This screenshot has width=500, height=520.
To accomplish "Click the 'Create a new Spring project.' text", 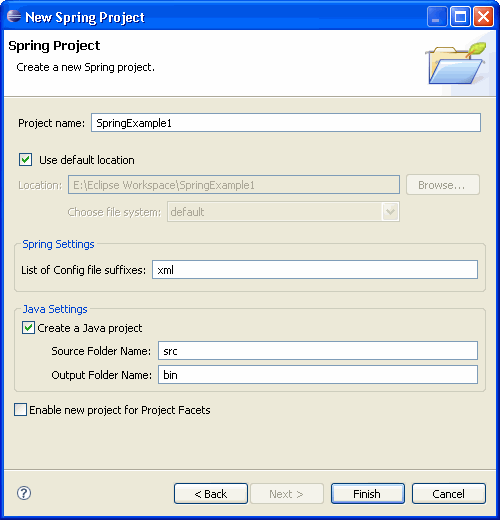I will point(86,67).
